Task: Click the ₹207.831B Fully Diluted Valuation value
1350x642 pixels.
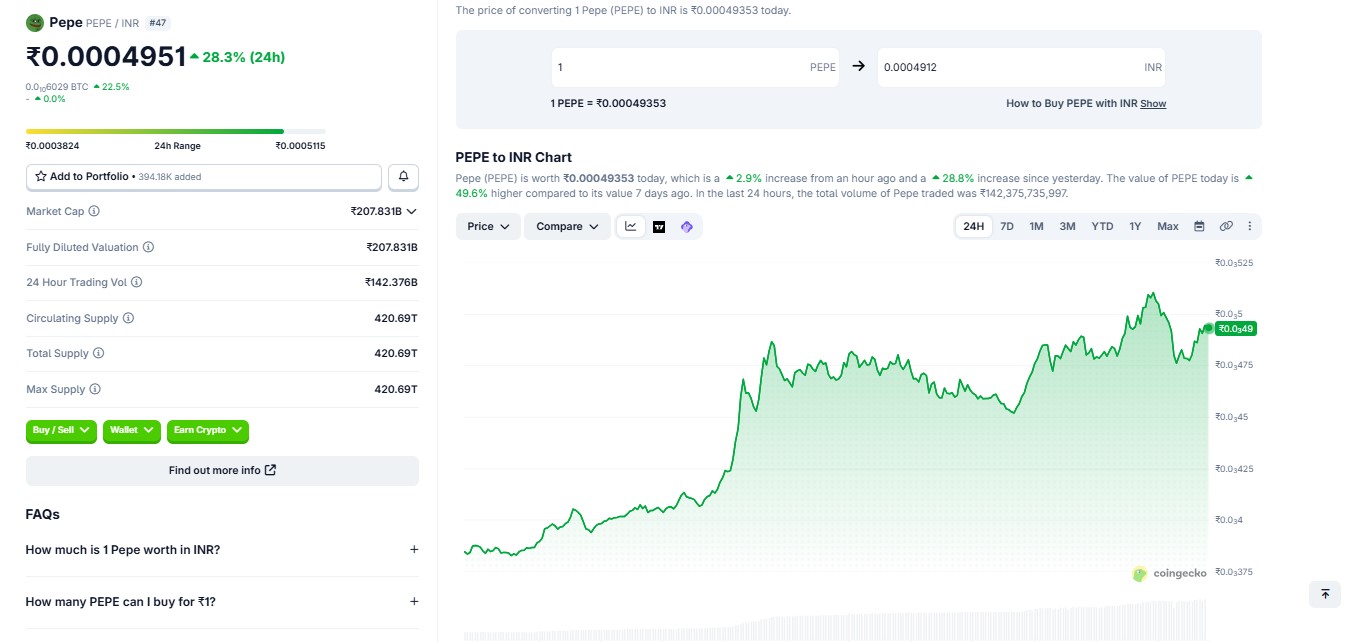Action: [392, 247]
